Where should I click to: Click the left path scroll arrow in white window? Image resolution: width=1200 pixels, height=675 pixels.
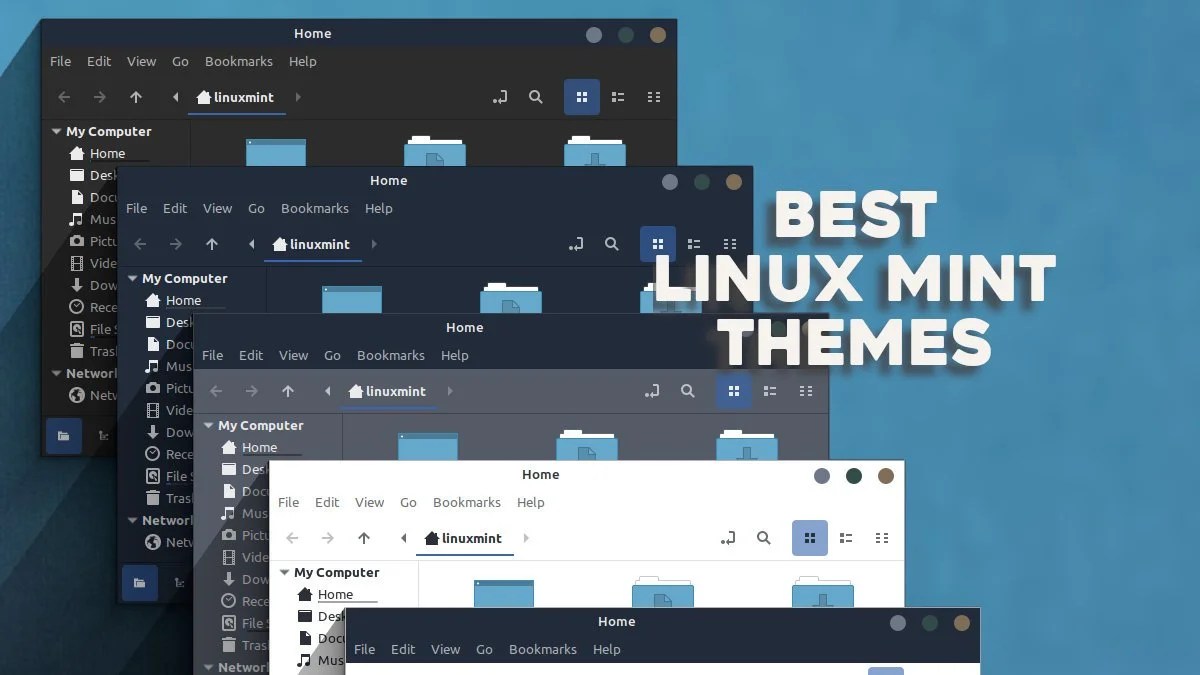click(403, 538)
